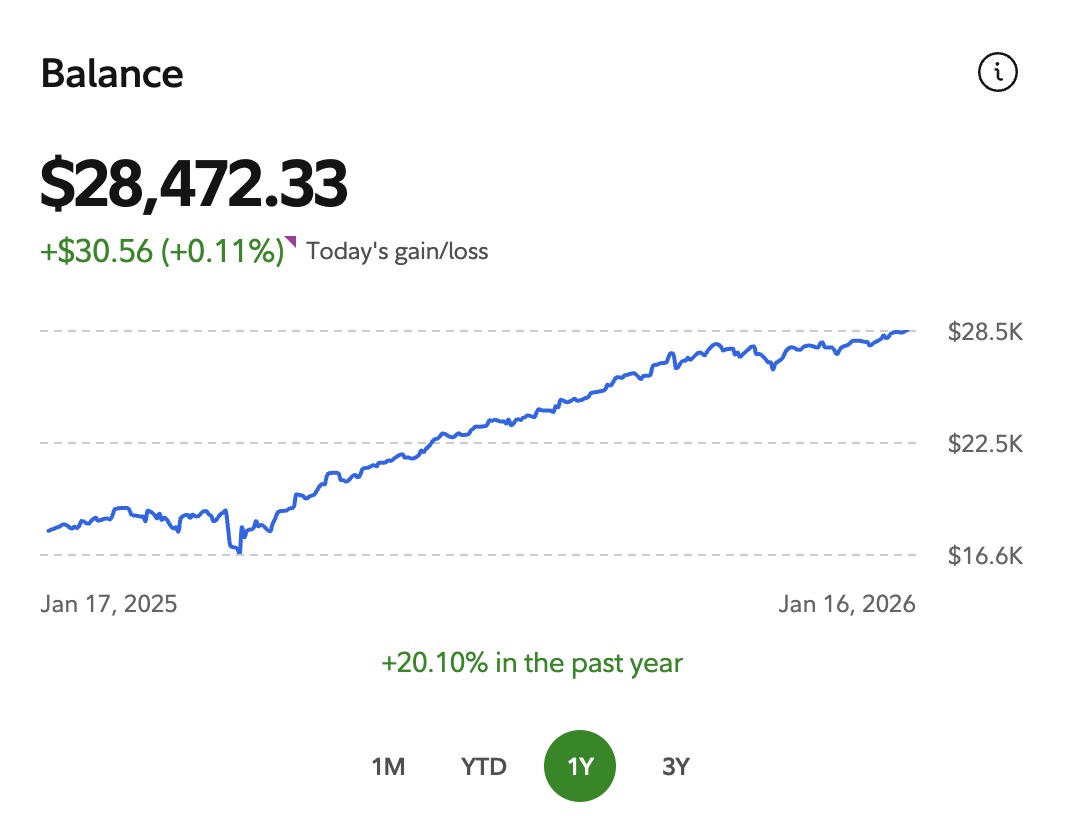Click the Jan 16, 2026 end date
Viewport: 1072px width, 816px height.
point(847,604)
